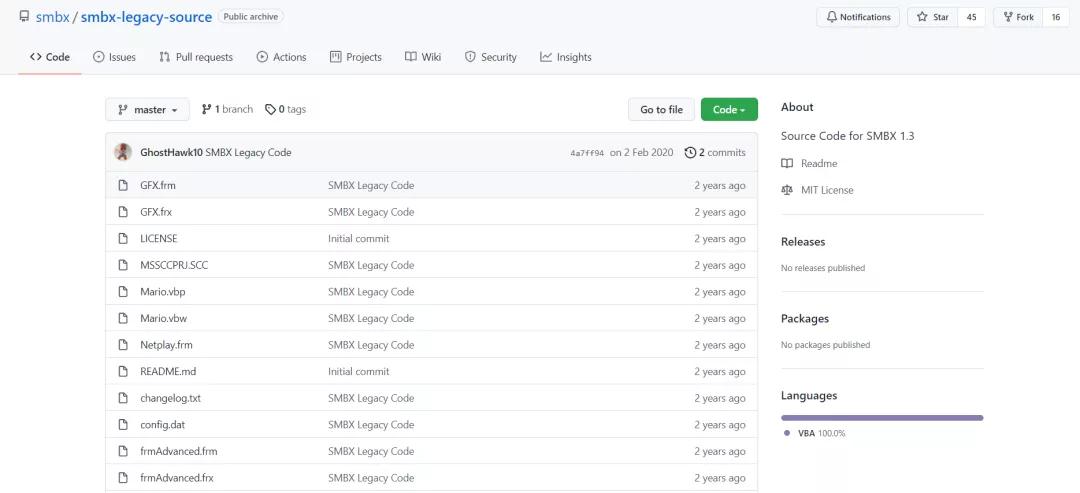Star the repository
This screenshot has height=493, width=1080.
[x=933, y=17]
